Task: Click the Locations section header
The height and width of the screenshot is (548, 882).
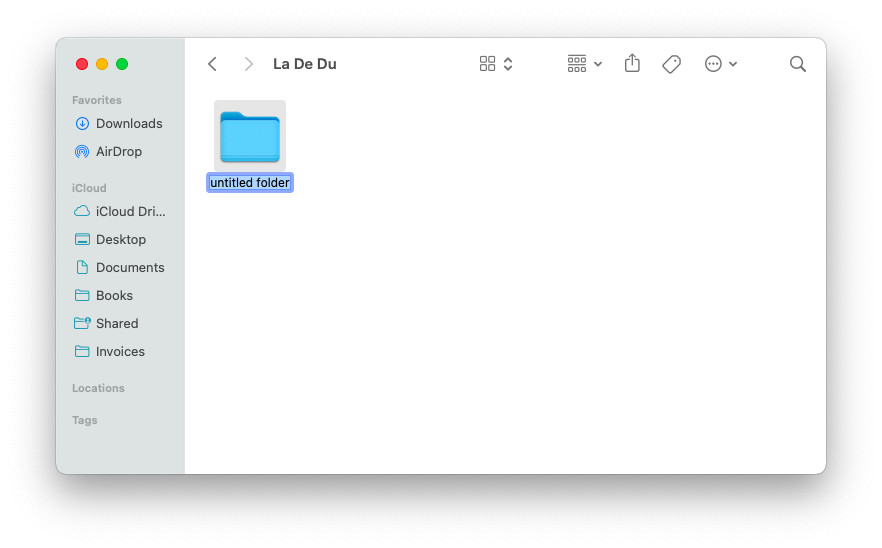Action: tap(98, 388)
